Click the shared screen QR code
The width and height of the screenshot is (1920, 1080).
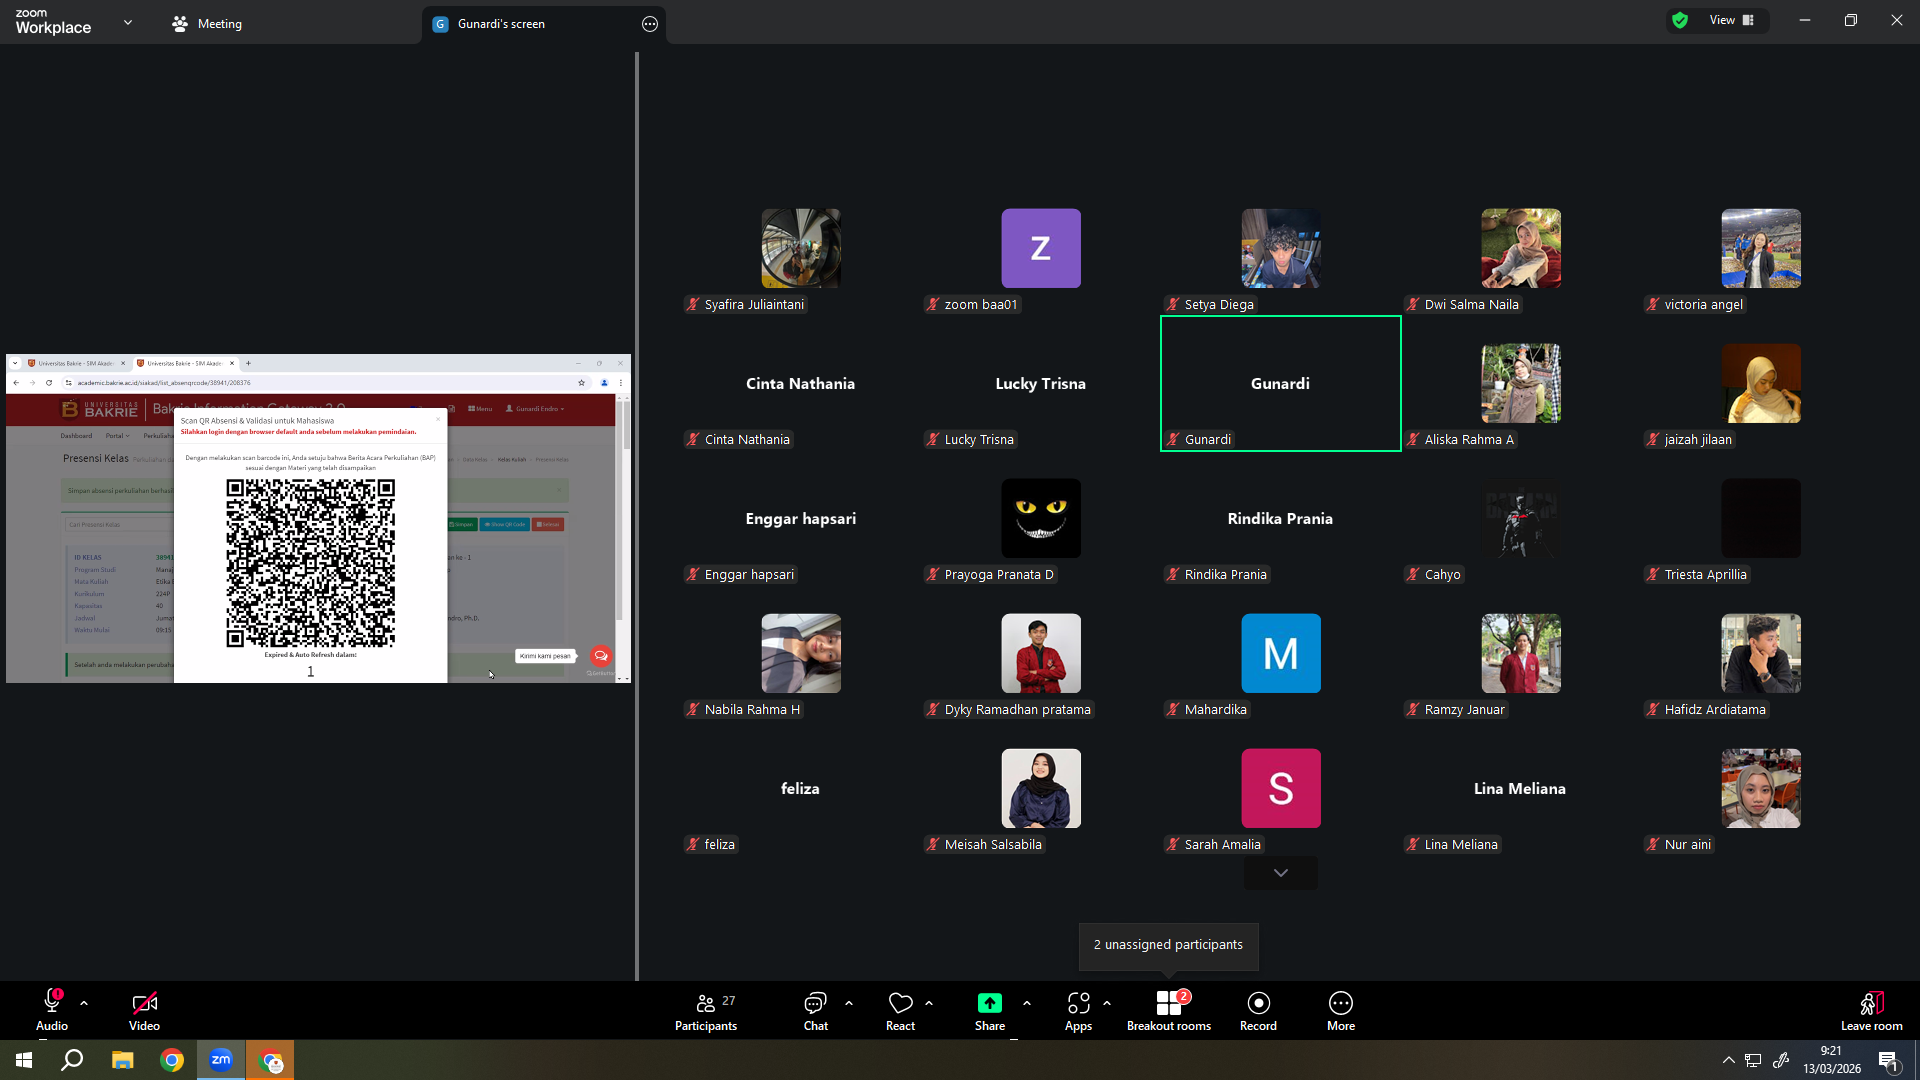(311, 563)
